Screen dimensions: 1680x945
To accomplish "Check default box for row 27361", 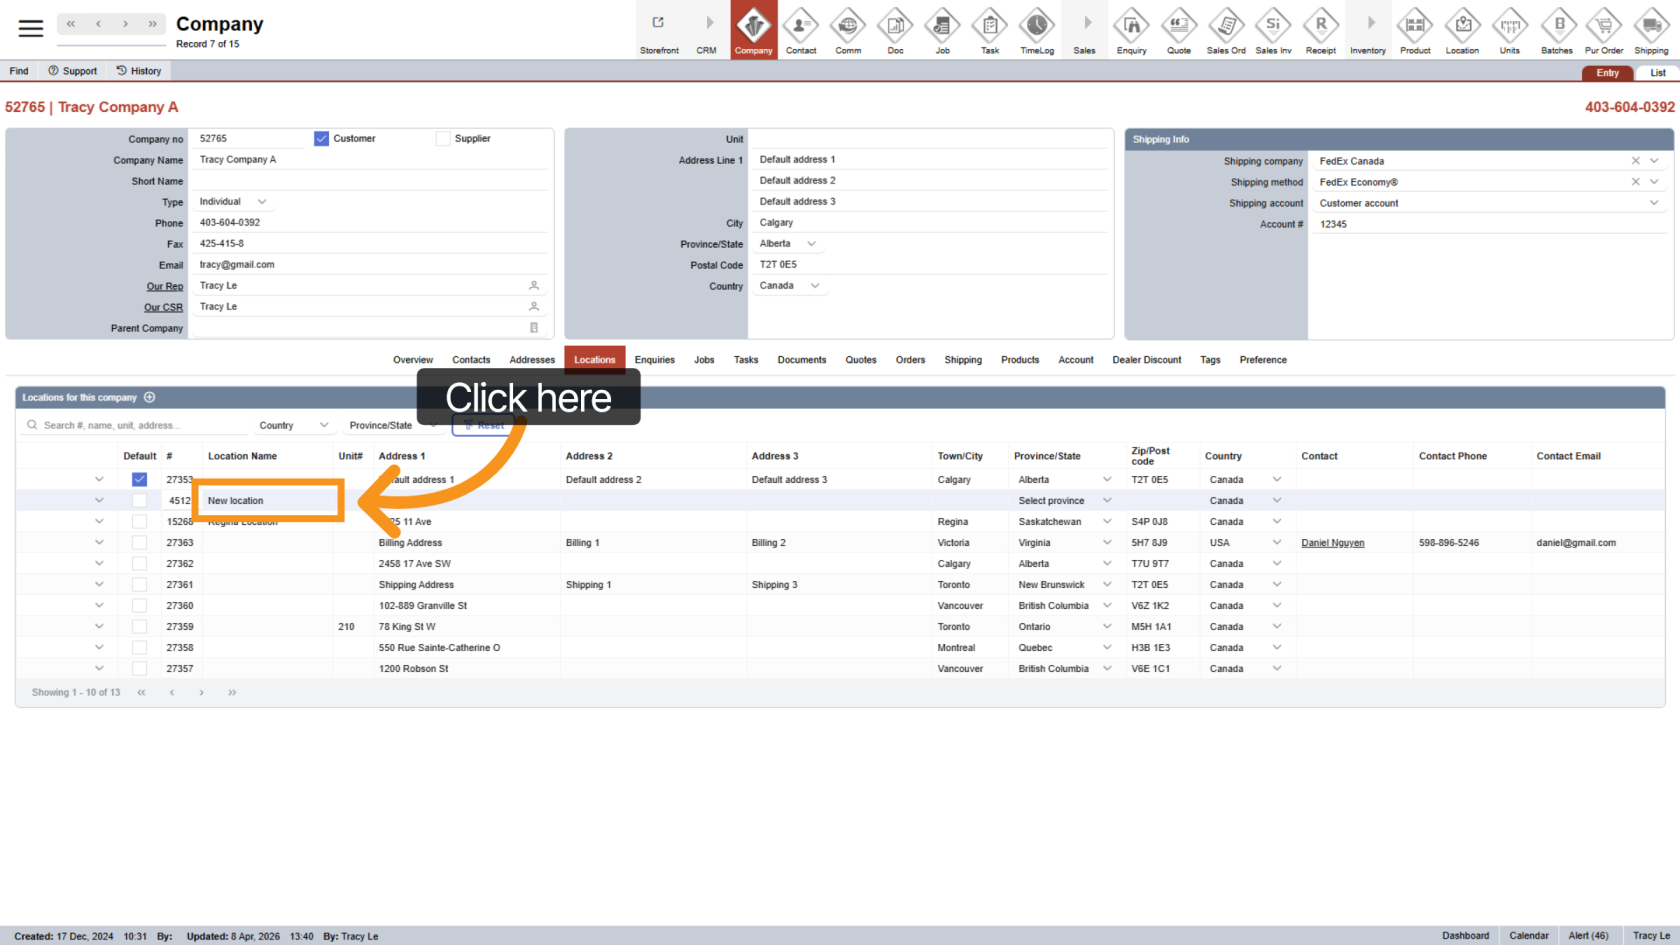I will pos(139,585).
